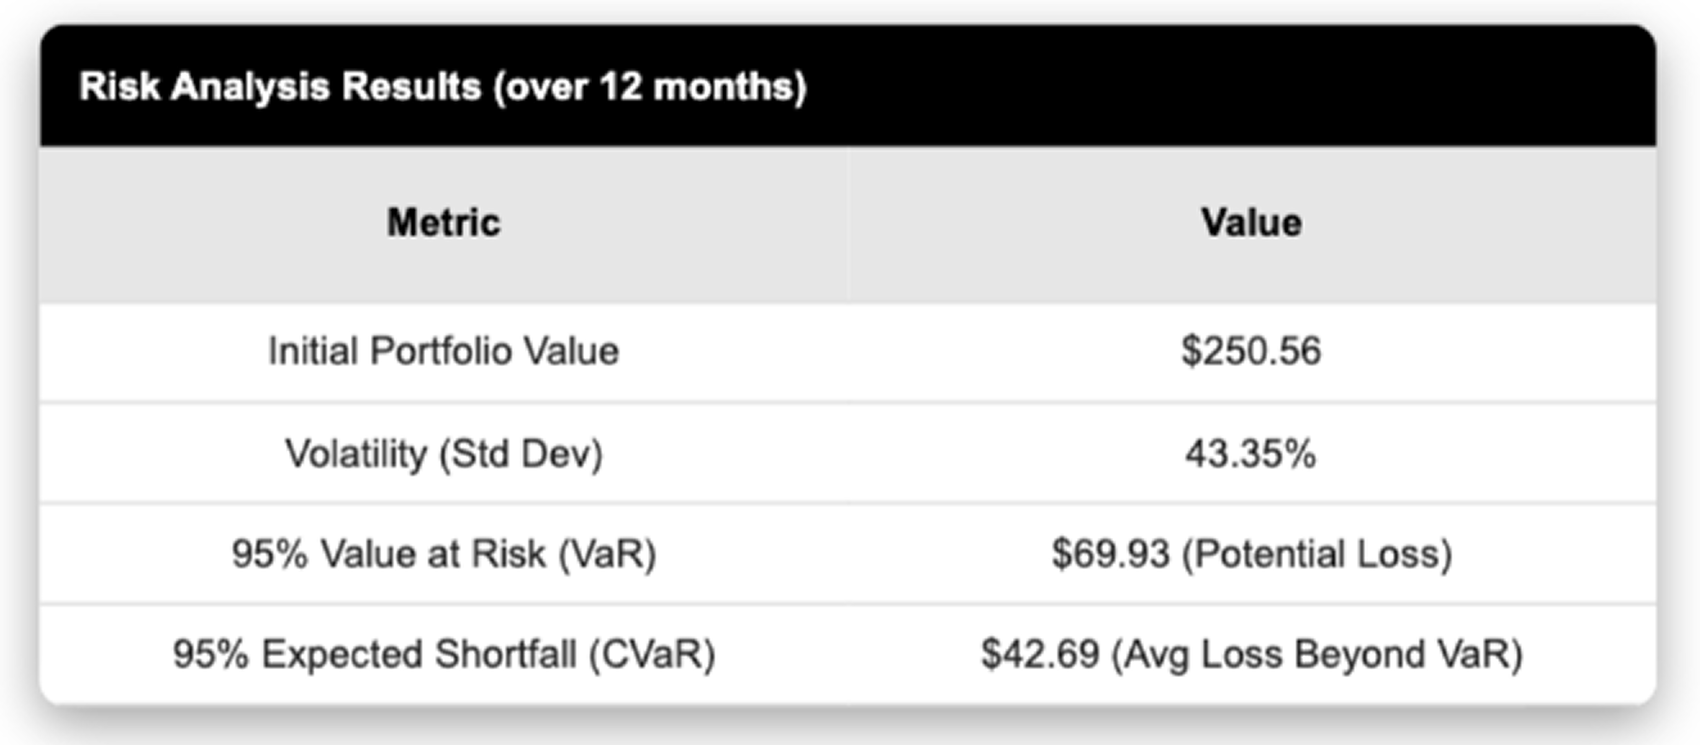The width and height of the screenshot is (1700, 745).
Task: Select the Volatility (Std Dev) row label
Action: [x=444, y=454]
